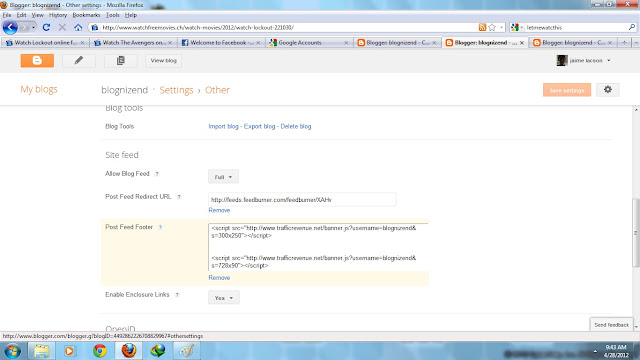Click Remove under Post Feed Footer
The image size is (640, 360).
coord(219,278)
